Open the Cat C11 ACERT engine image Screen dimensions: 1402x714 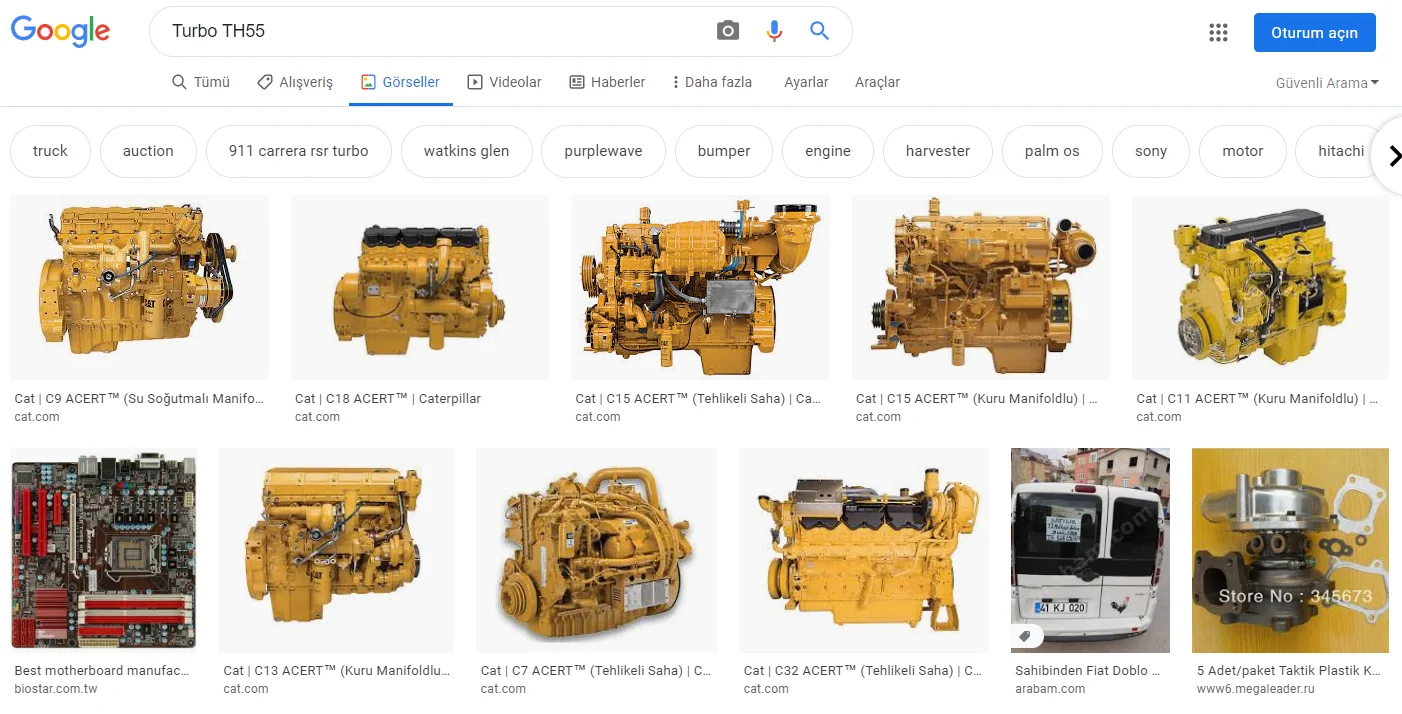1260,287
